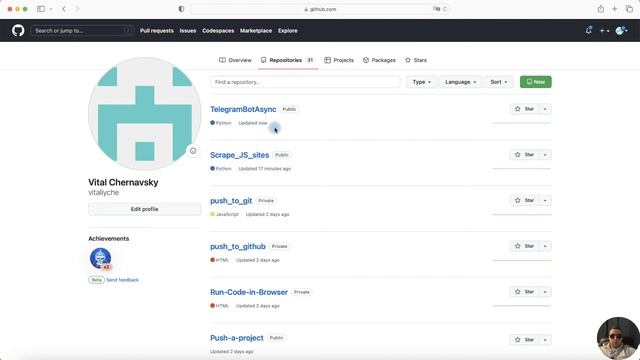
Task: Click the Beta label under Achievements
Action: tap(96, 280)
